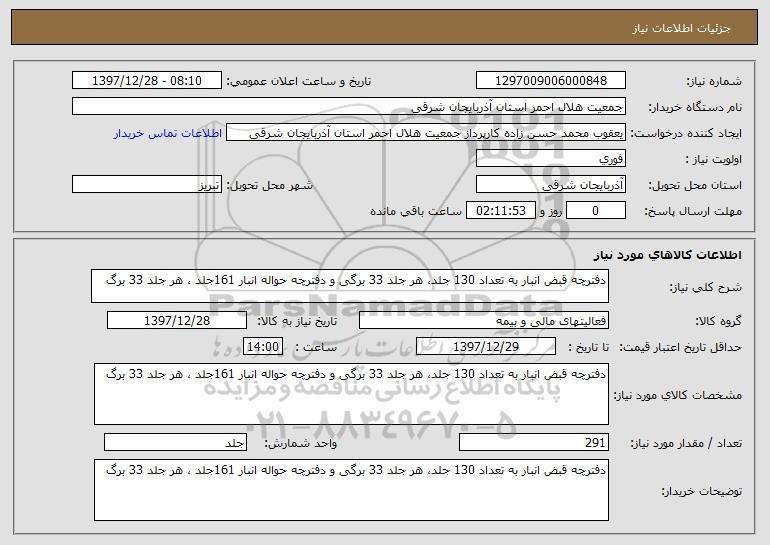Click the label ایجاد کننده درخواست
This screenshot has height=545, width=770.
pyautogui.click(x=686, y=133)
